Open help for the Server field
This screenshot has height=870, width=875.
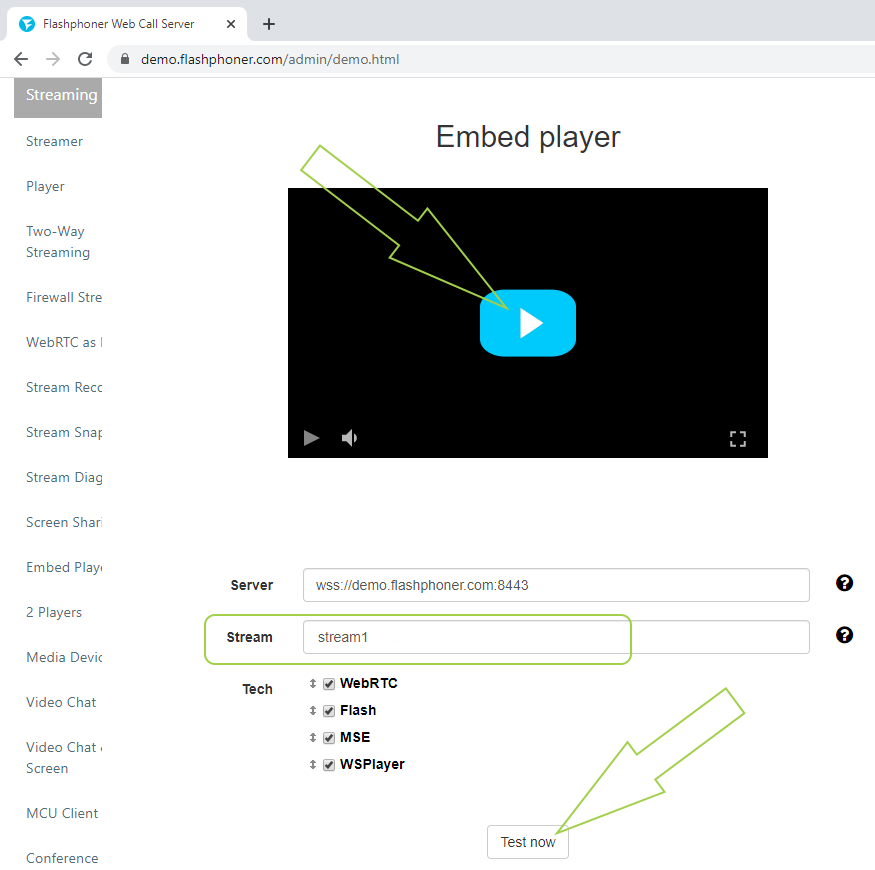[844, 583]
